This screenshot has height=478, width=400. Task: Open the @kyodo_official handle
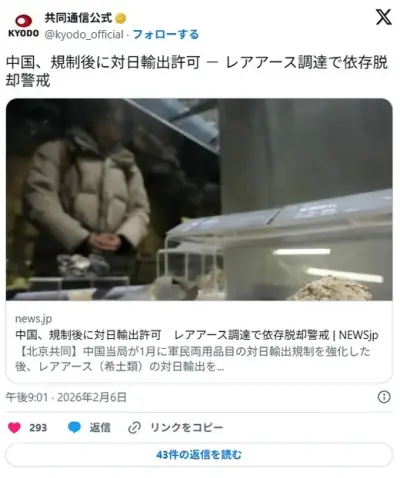(84, 35)
